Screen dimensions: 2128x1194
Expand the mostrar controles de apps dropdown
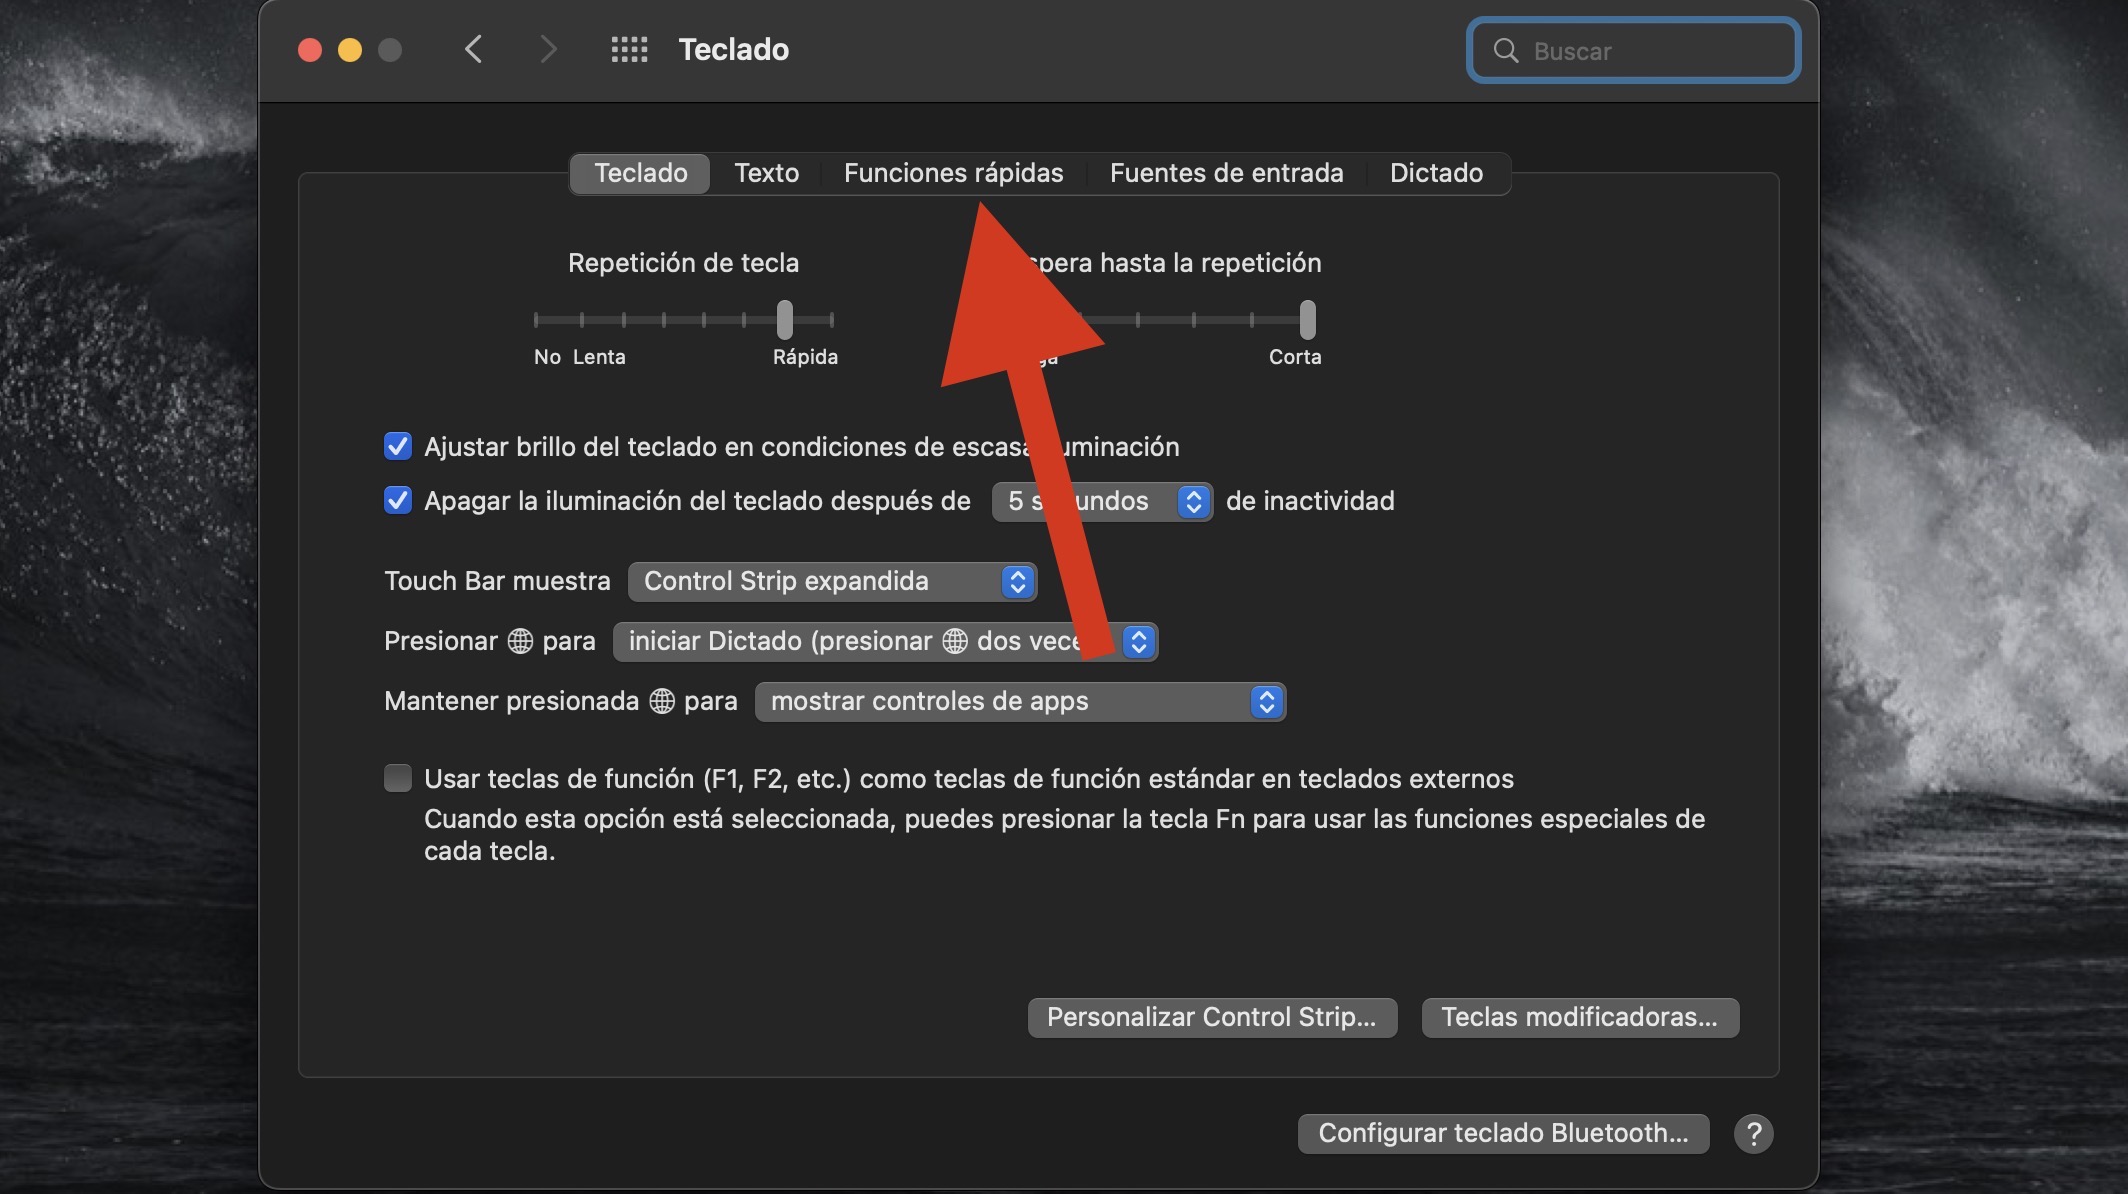1020,701
